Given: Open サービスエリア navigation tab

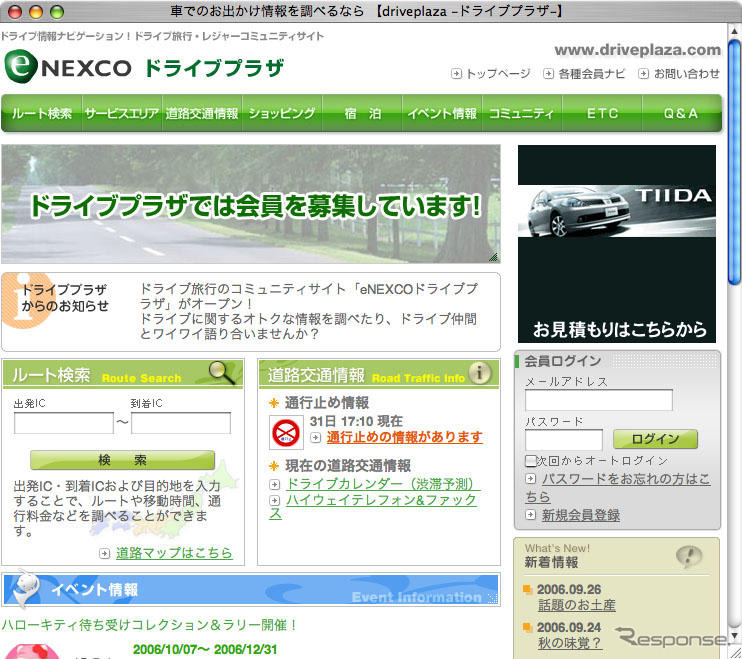Looking at the screenshot, I should 122,114.
